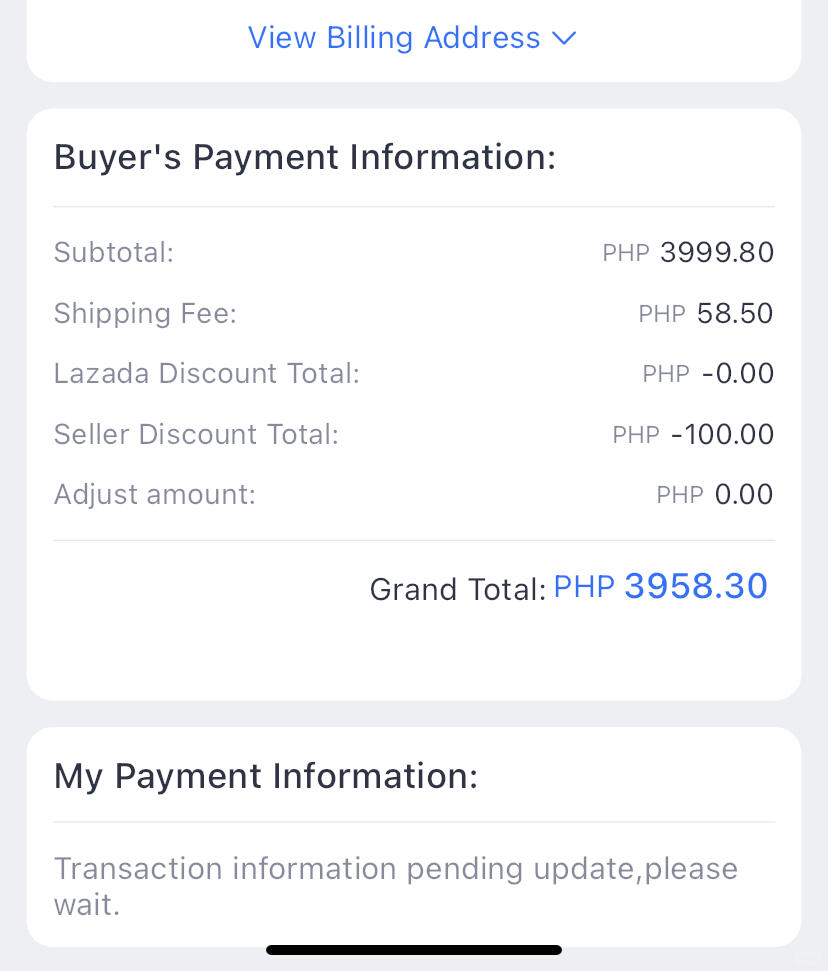
Task: Tap the home indicator bar at bottom
Action: [x=414, y=950]
